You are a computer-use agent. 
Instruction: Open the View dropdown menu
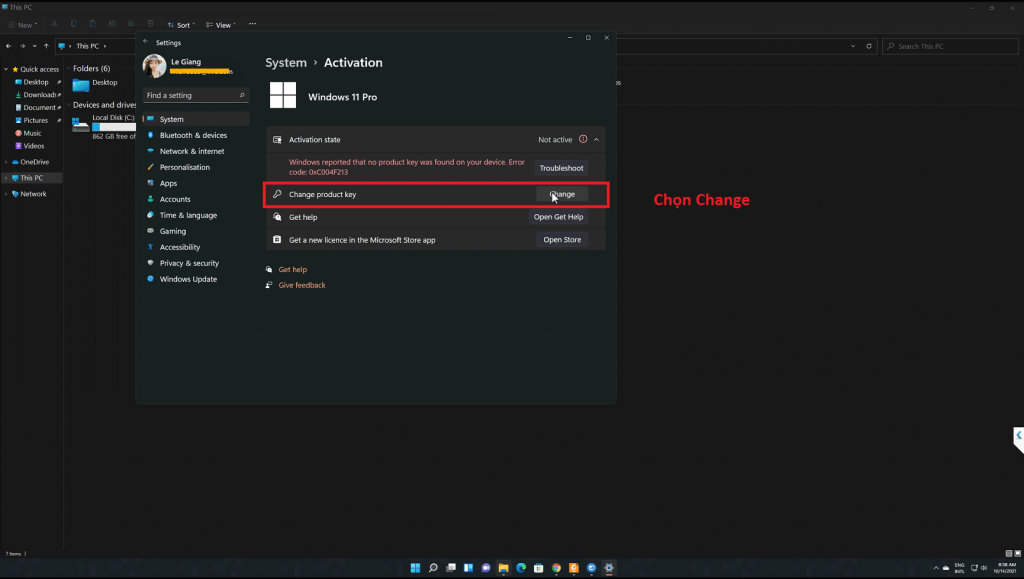[221, 23]
